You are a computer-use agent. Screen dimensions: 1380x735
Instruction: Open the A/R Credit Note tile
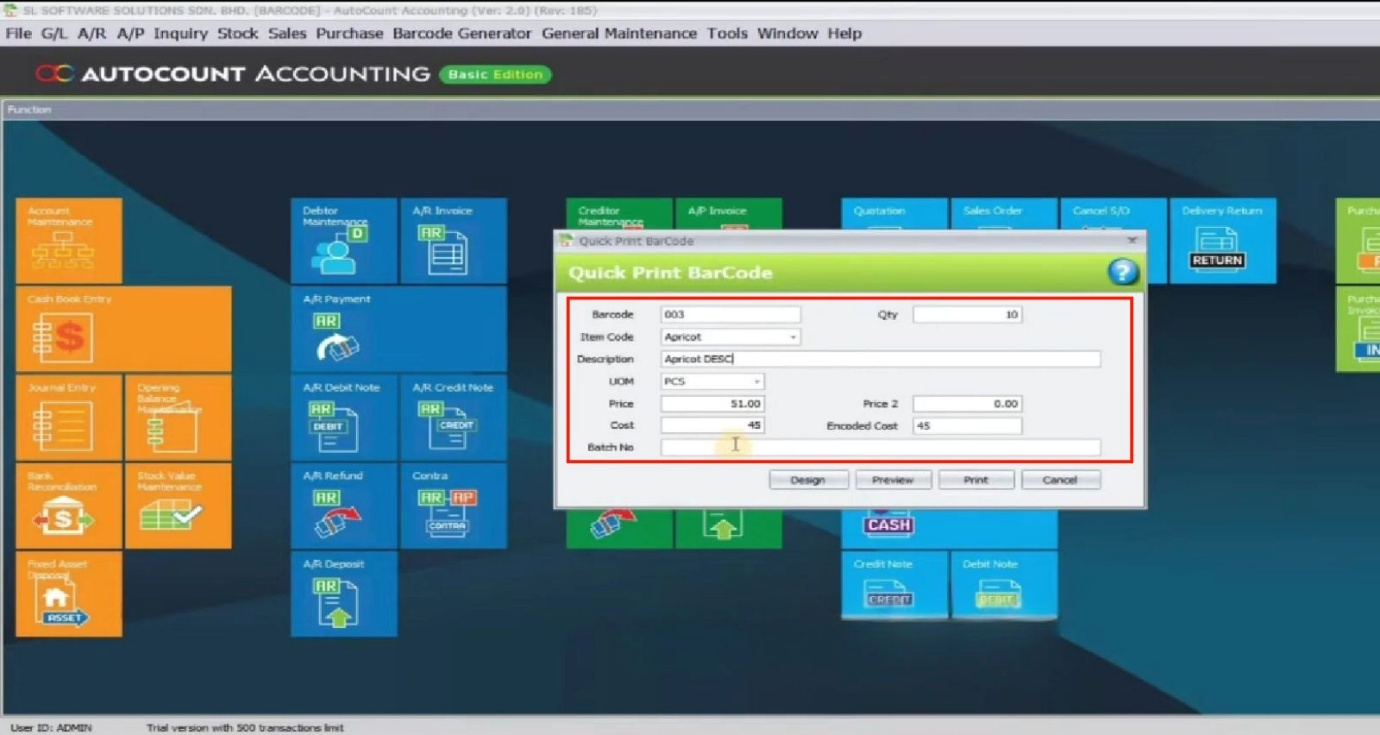pyautogui.click(x=453, y=418)
